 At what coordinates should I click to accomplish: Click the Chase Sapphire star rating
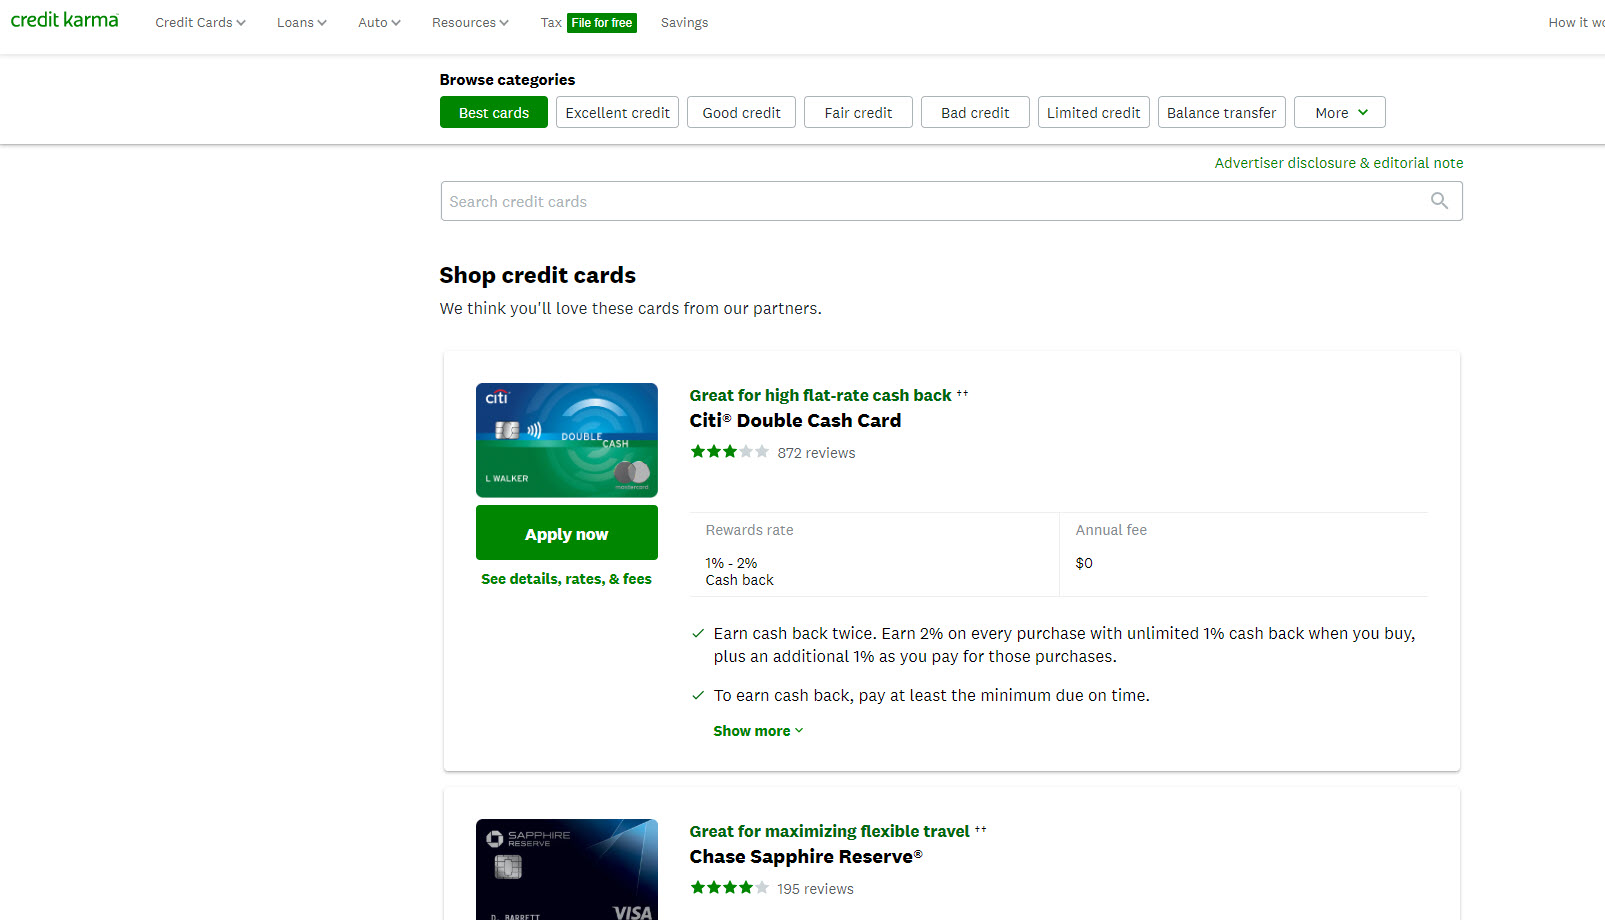pyautogui.click(x=729, y=888)
